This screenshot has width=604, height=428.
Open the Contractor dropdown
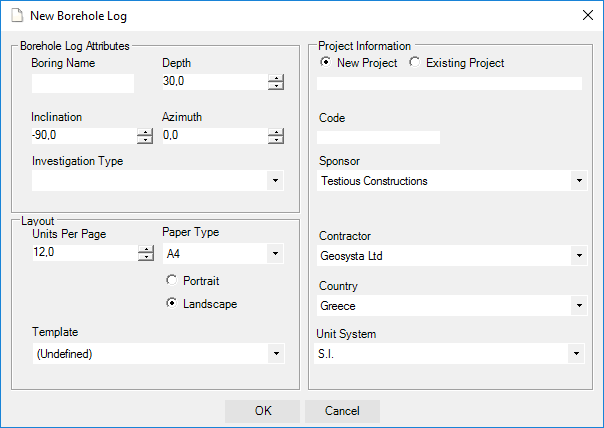click(578, 256)
